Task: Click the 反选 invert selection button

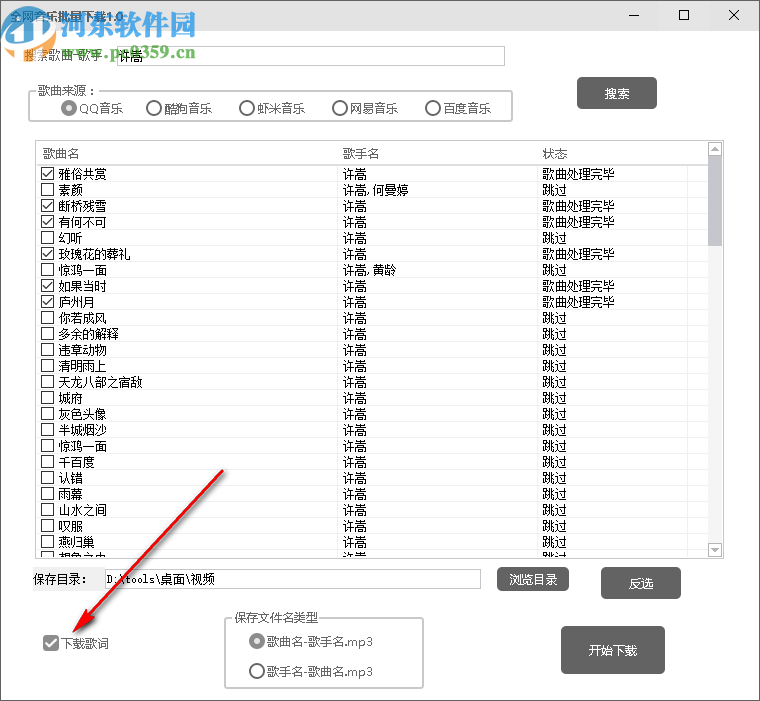Action: (x=641, y=583)
